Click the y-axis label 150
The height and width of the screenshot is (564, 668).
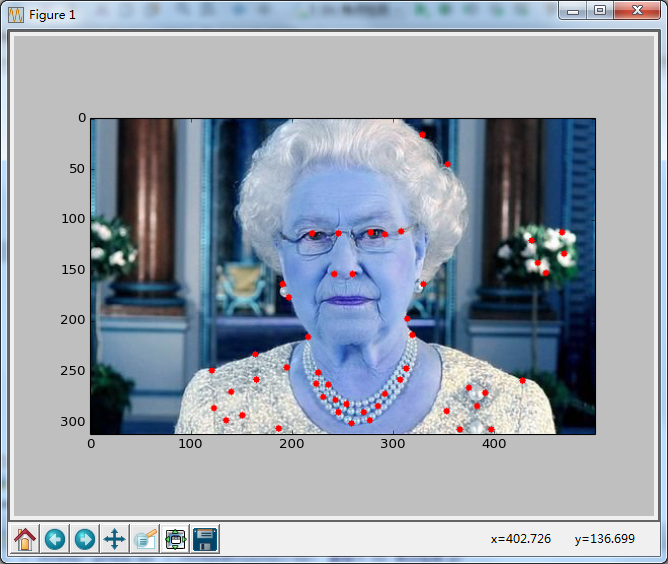coord(73,270)
